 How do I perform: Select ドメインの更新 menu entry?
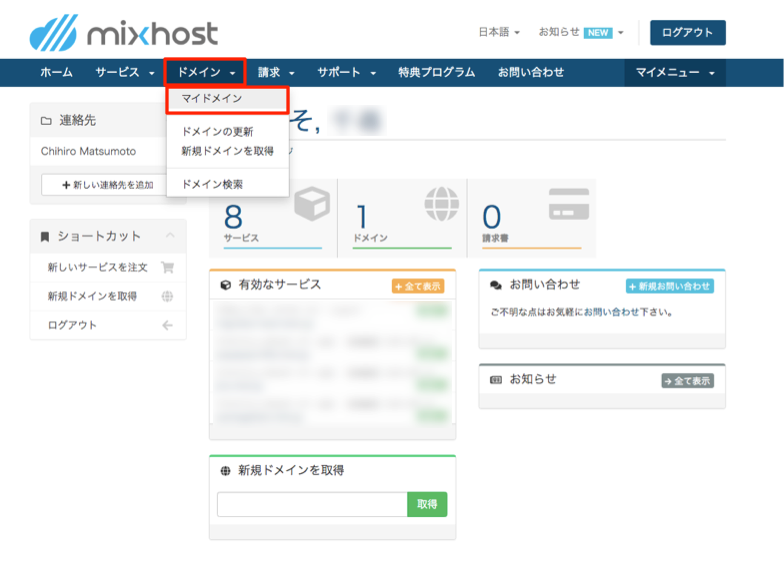point(217,132)
